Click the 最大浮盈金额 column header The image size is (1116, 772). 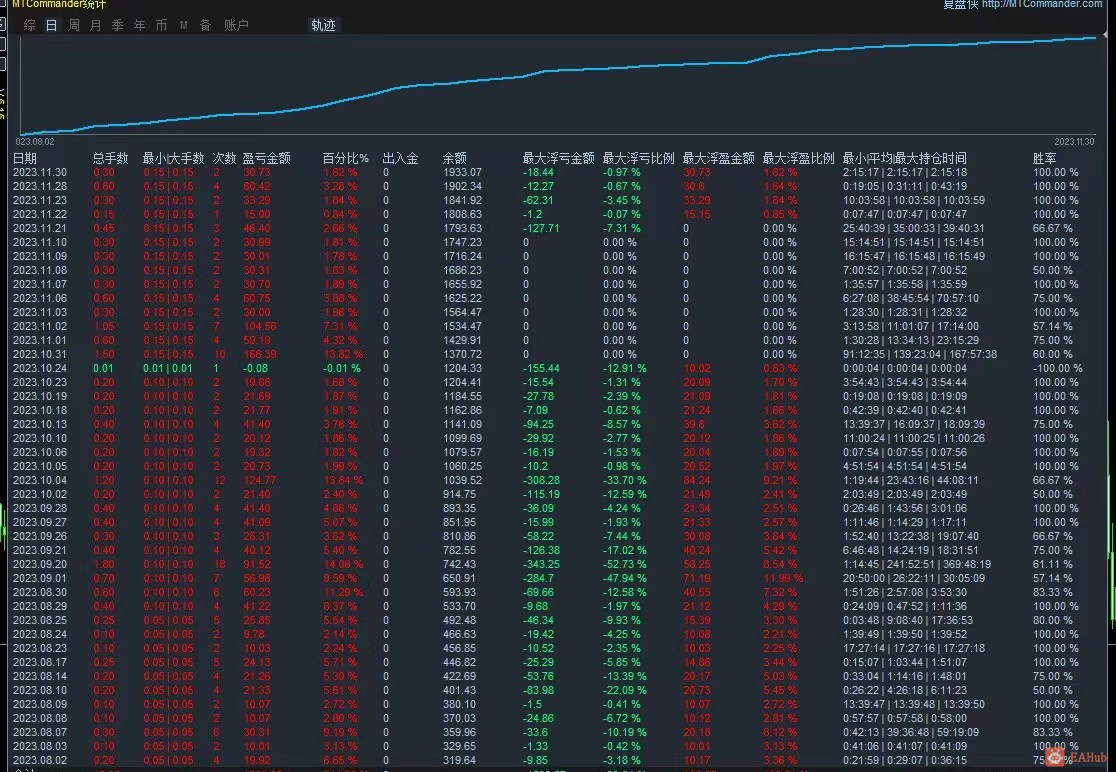tap(719, 158)
